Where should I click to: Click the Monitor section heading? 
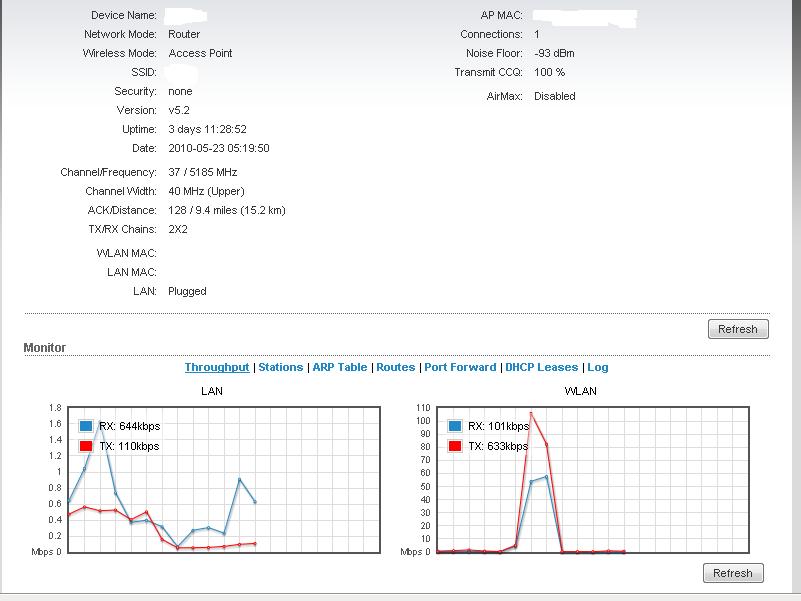(45, 348)
